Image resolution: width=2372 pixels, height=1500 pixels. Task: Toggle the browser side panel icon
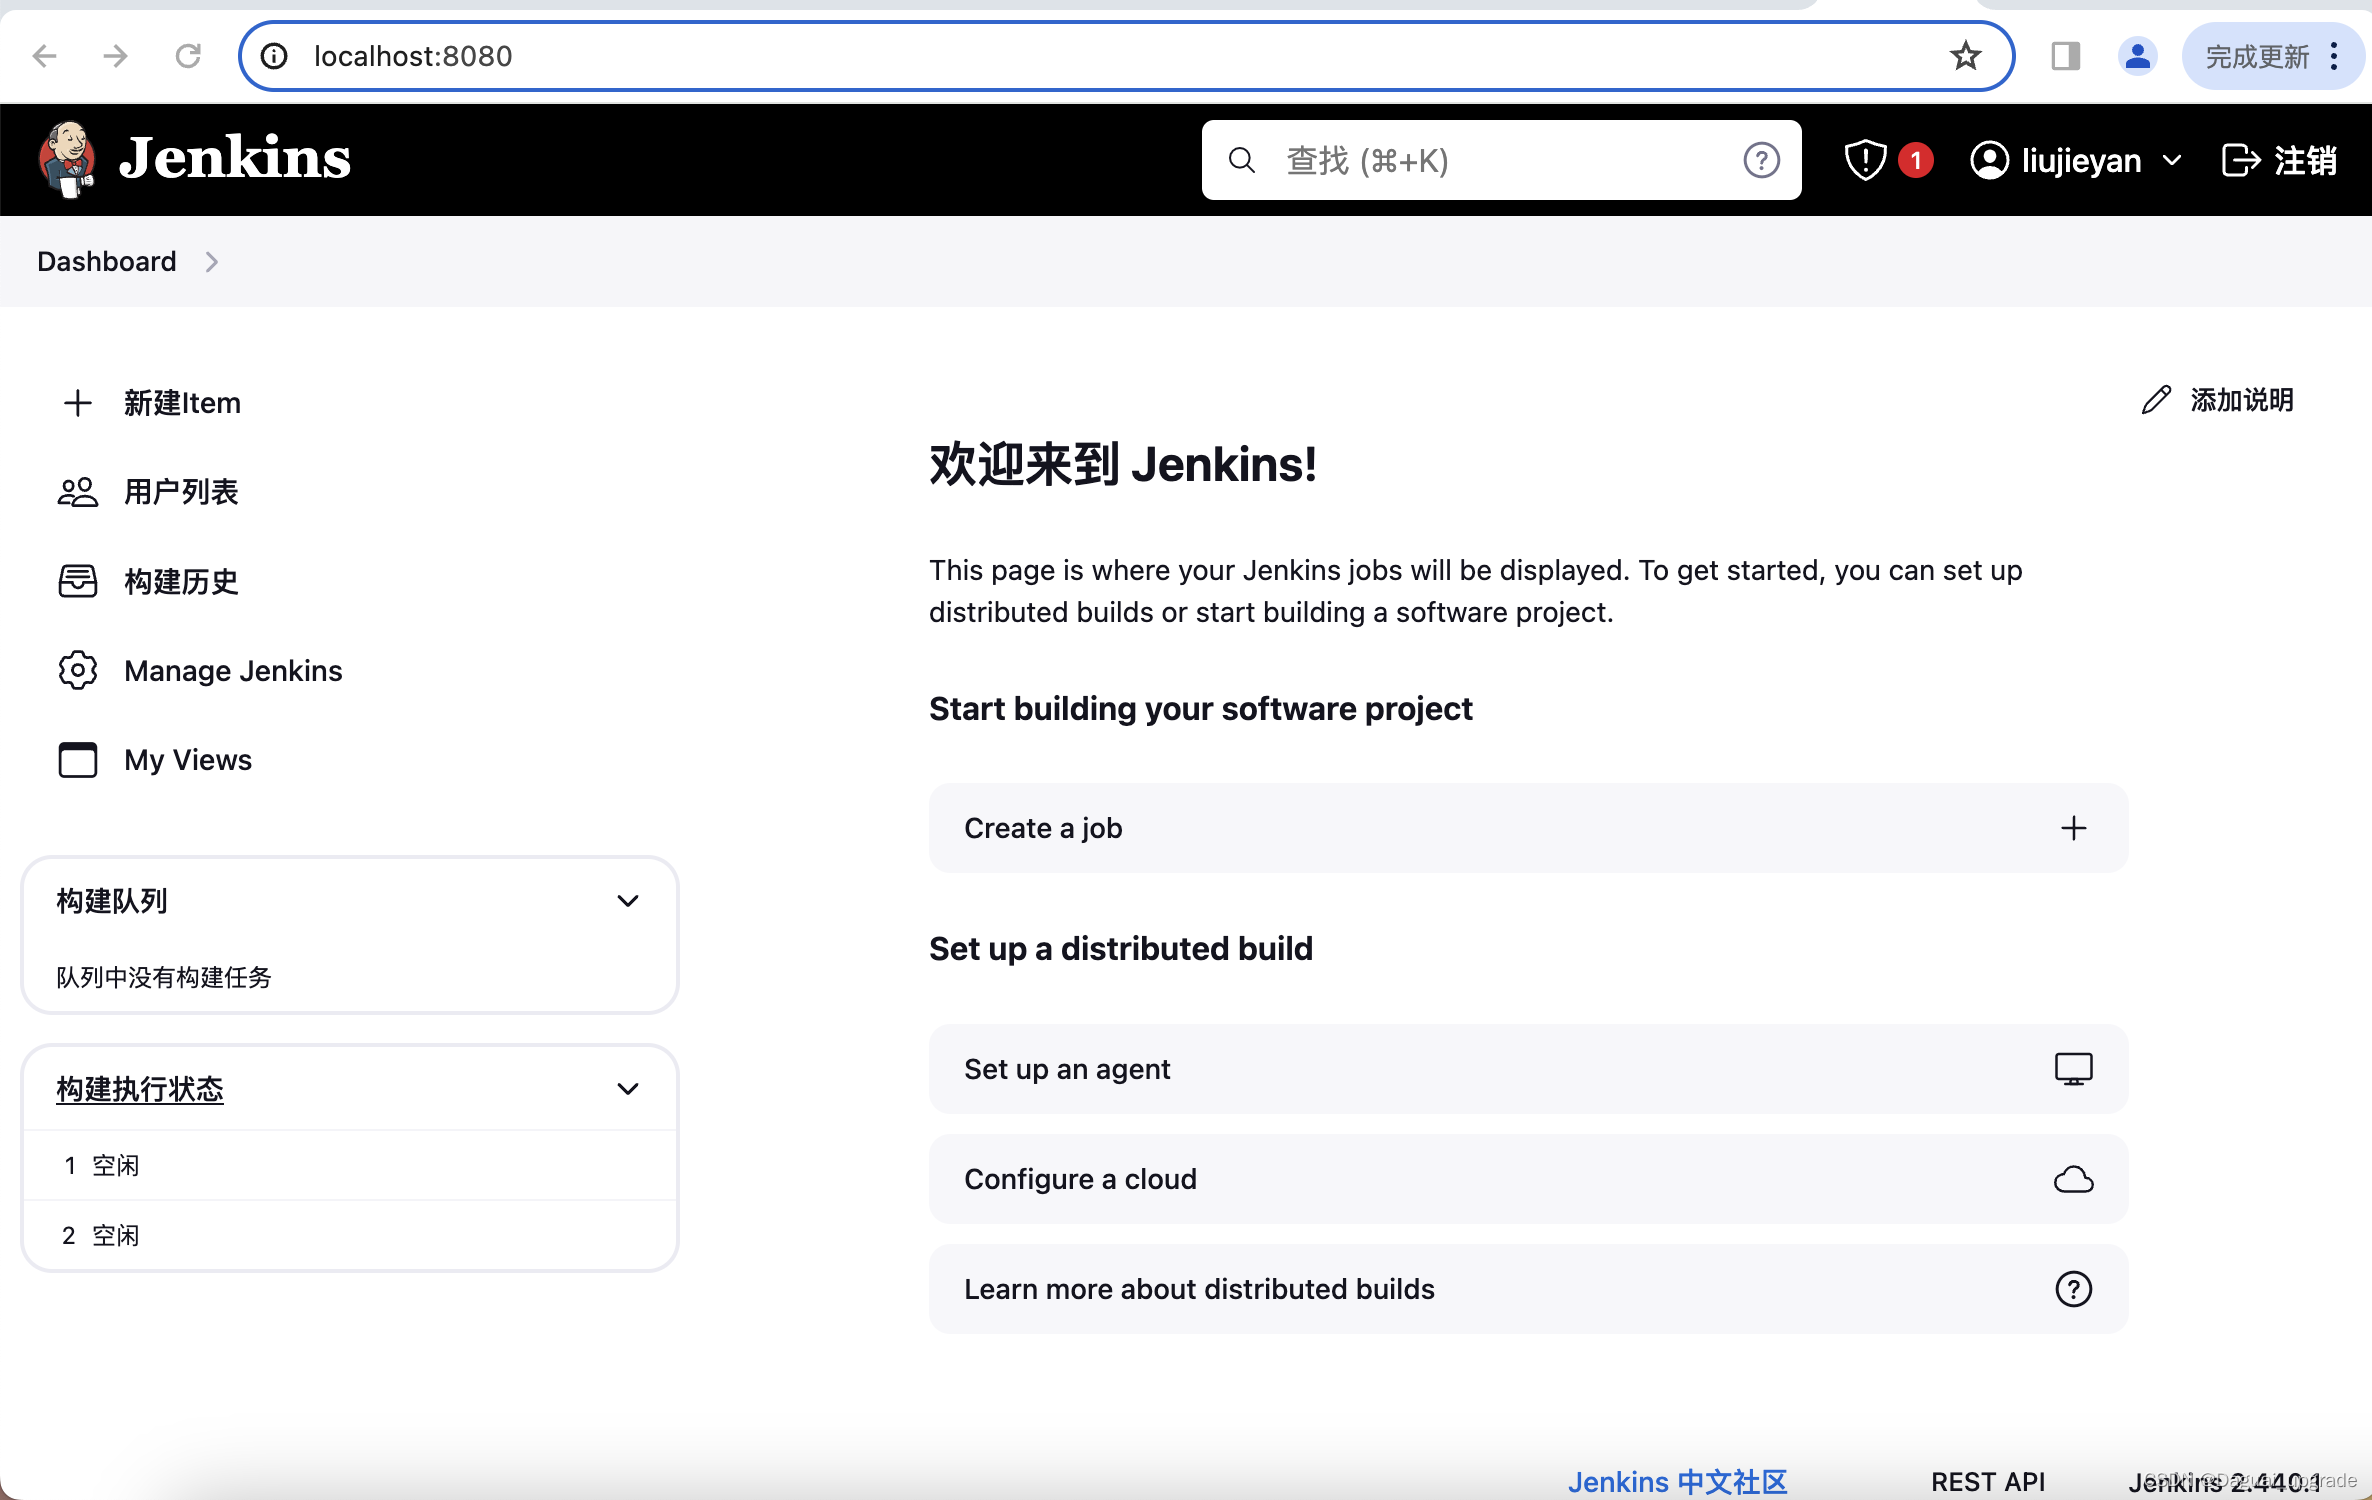pos(2065,56)
